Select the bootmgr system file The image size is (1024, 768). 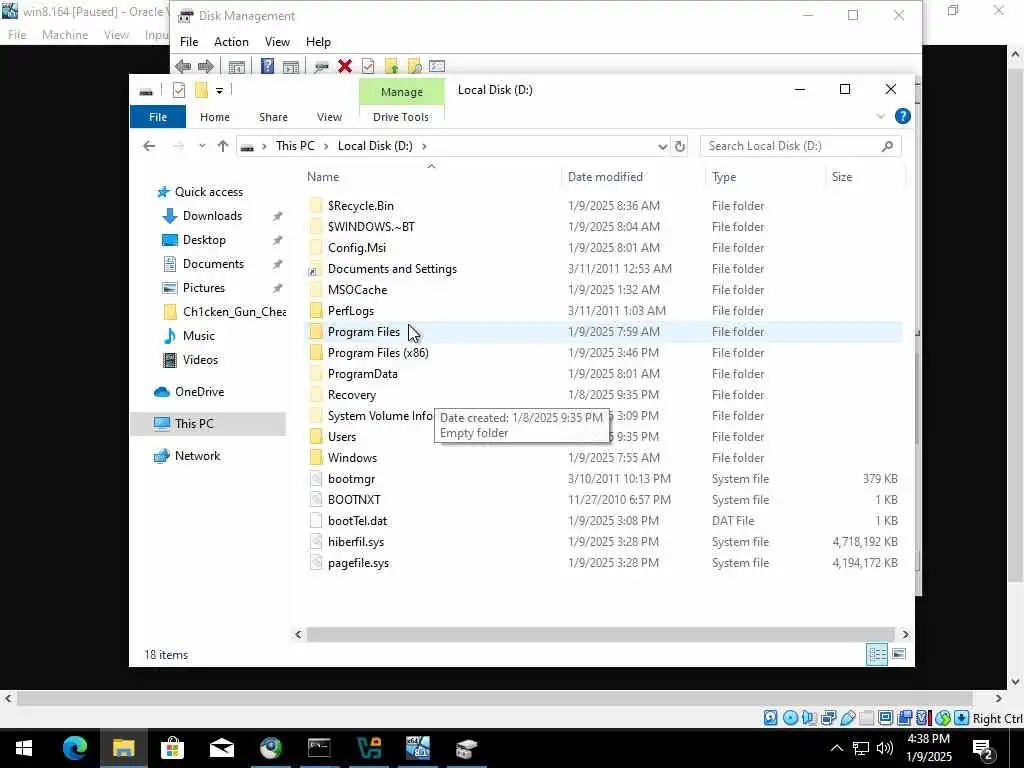click(351, 479)
